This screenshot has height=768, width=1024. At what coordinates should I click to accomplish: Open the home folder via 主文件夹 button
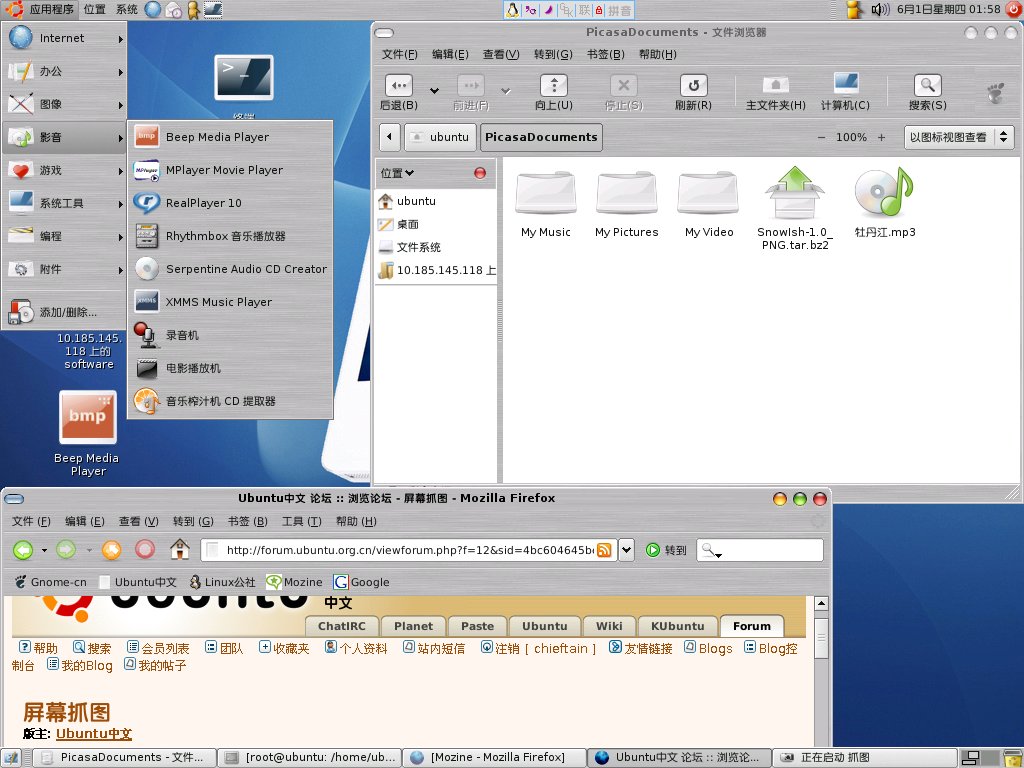[x=776, y=92]
